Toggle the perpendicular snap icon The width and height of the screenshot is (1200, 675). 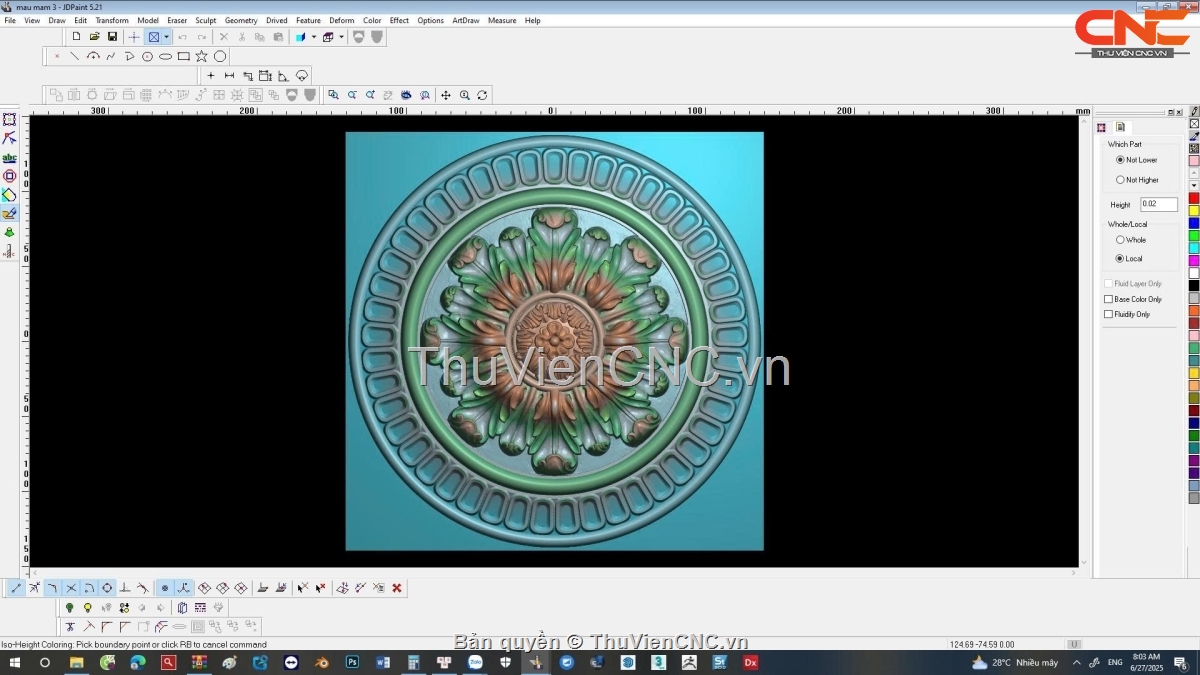tap(125, 588)
